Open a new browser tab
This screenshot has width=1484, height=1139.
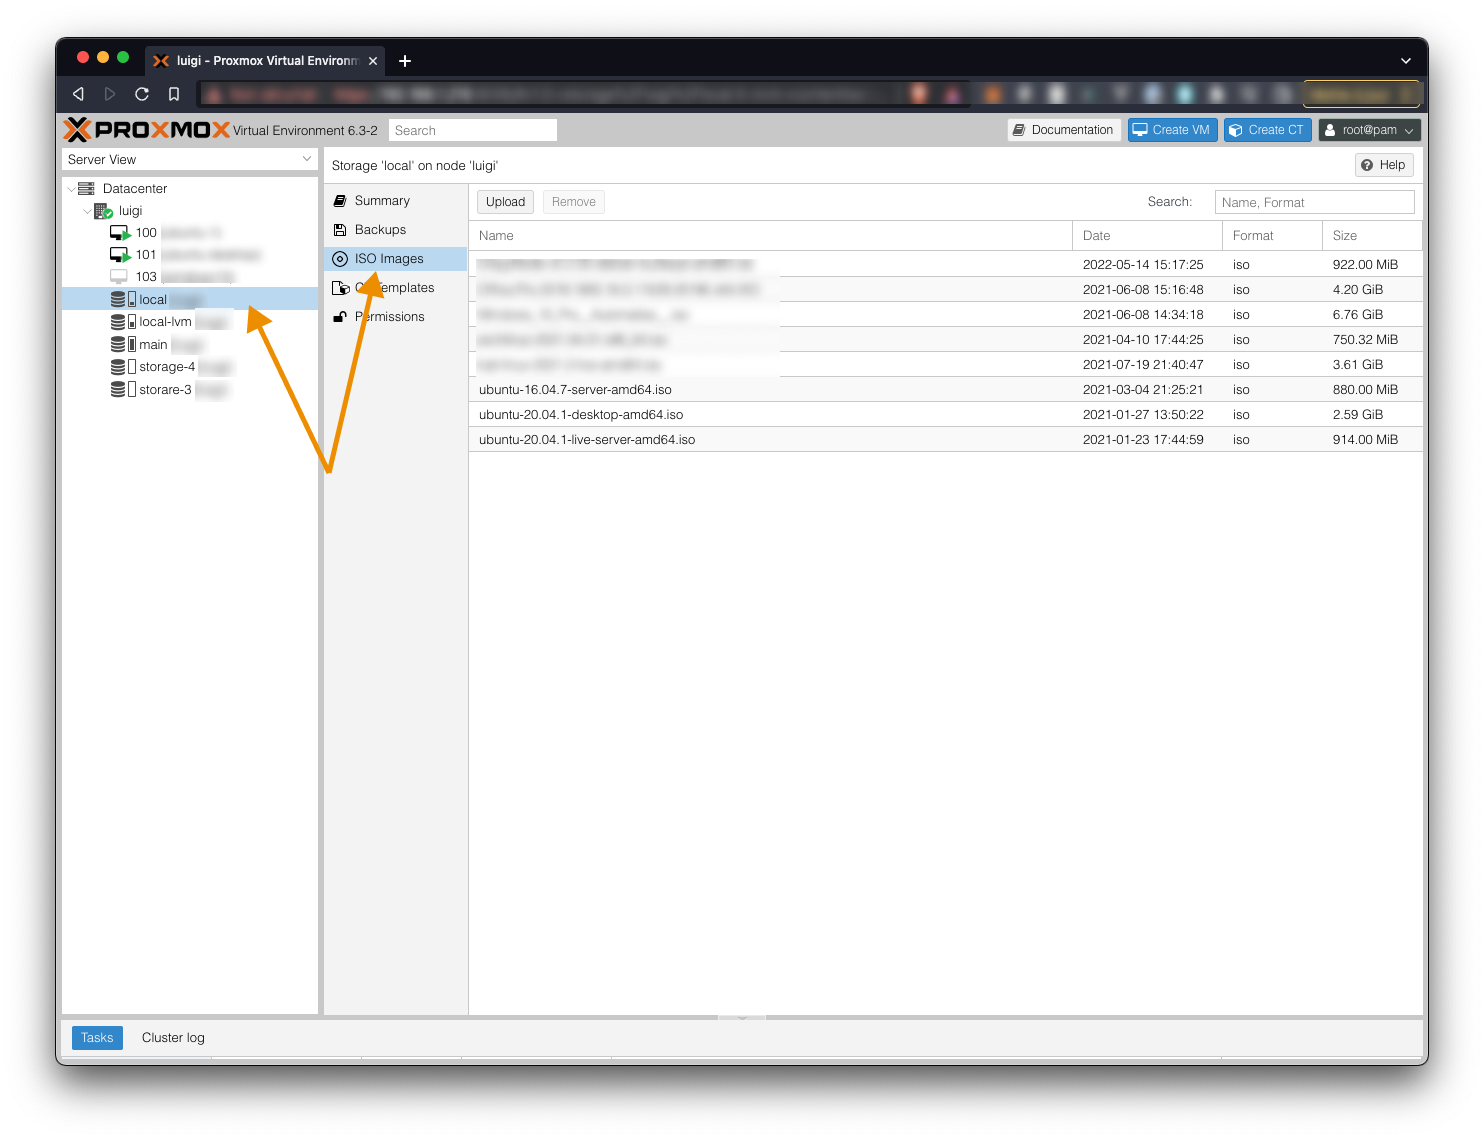pos(405,61)
